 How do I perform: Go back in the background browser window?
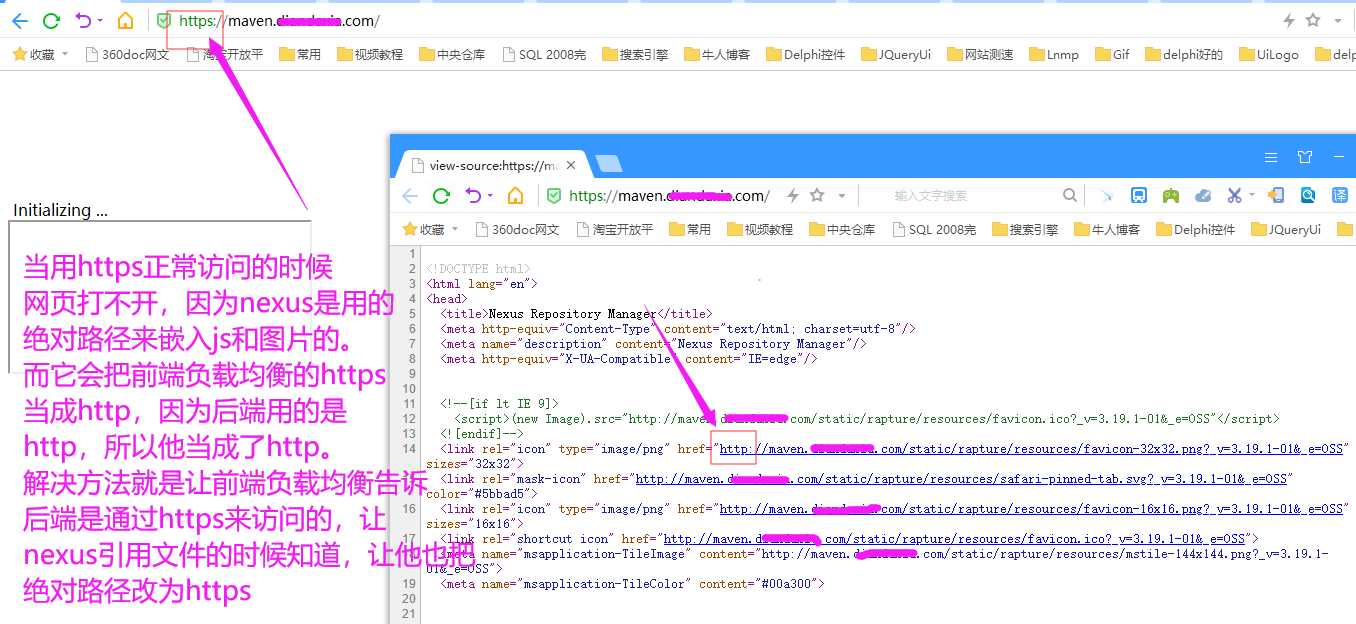pyautogui.click(x=19, y=21)
